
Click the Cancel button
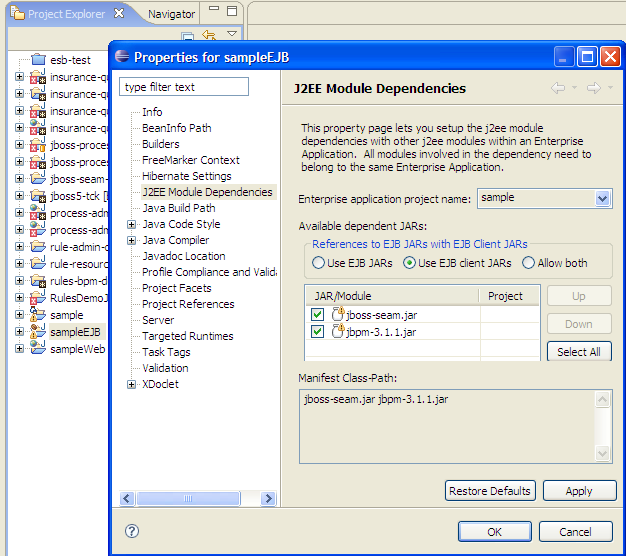tap(575, 532)
